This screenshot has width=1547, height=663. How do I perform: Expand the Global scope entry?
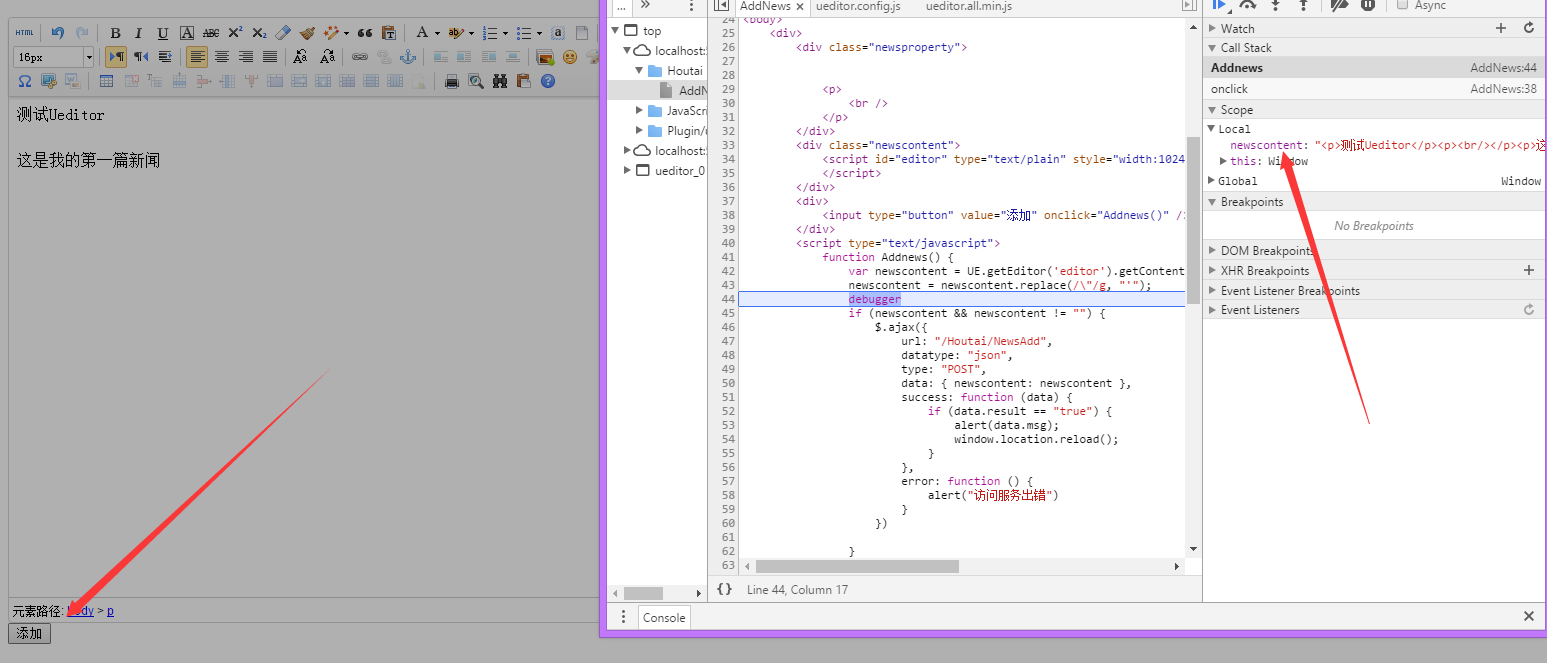tap(1211, 180)
